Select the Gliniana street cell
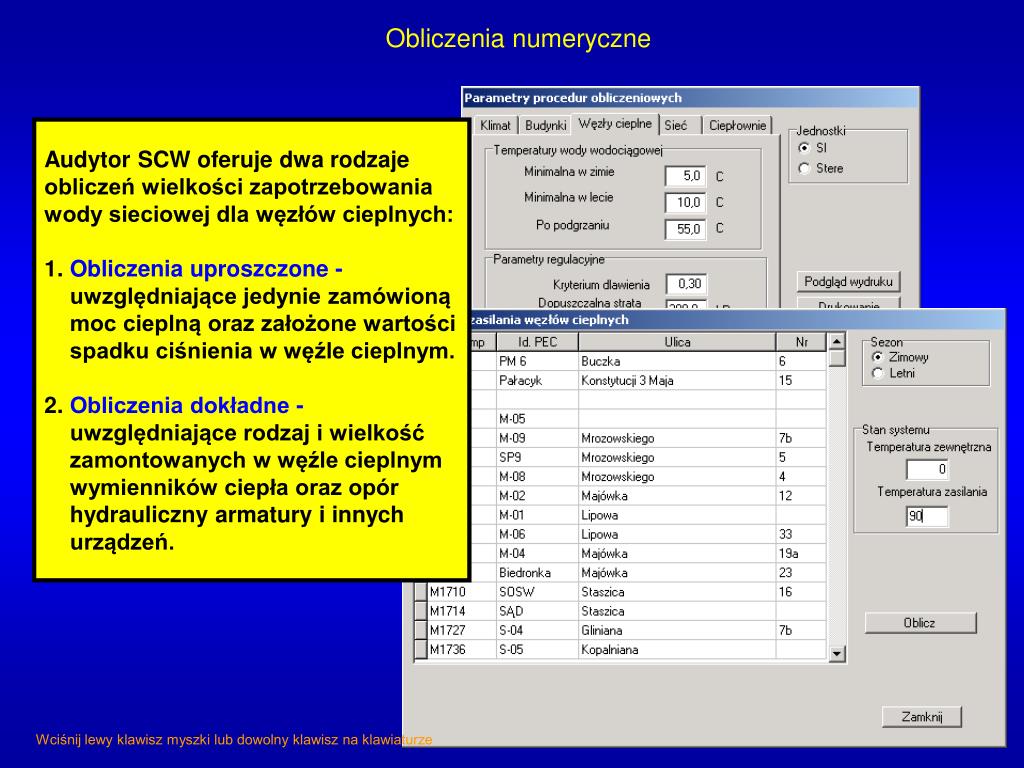Image resolution: width=1024 pixels, height=768 pixels. 677,631
